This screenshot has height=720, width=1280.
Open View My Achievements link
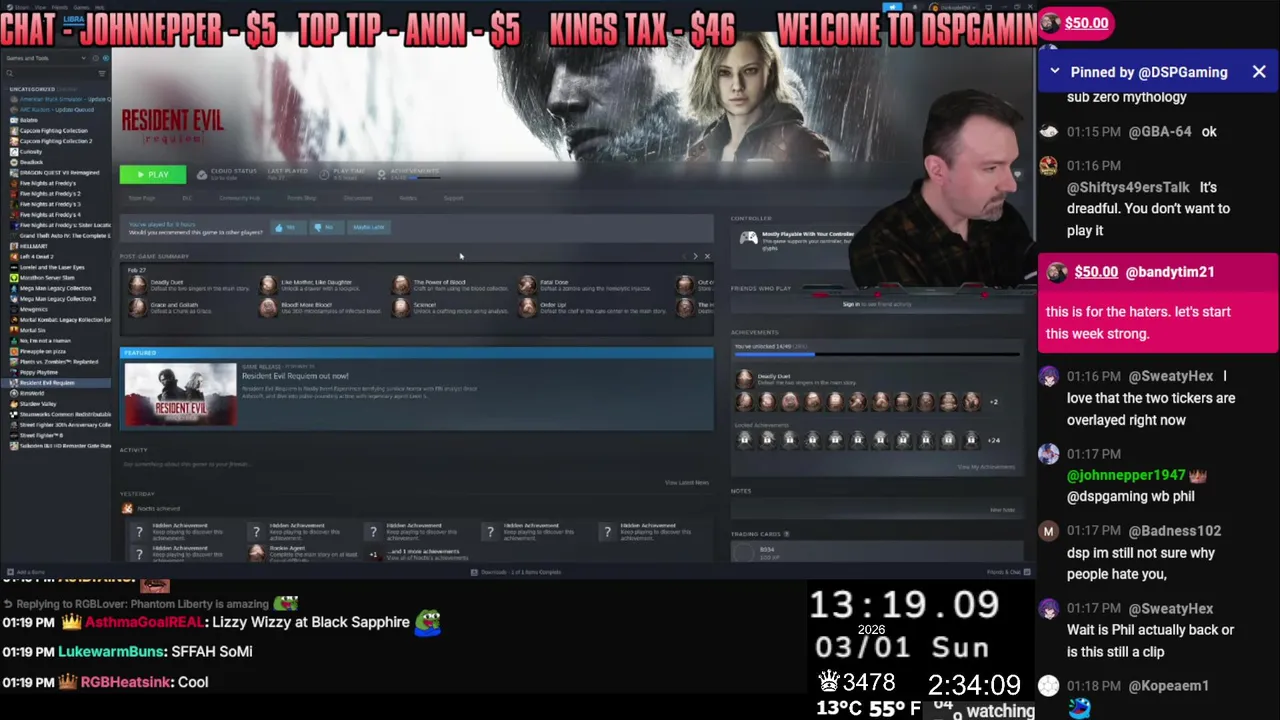click(x=986, y=467)
